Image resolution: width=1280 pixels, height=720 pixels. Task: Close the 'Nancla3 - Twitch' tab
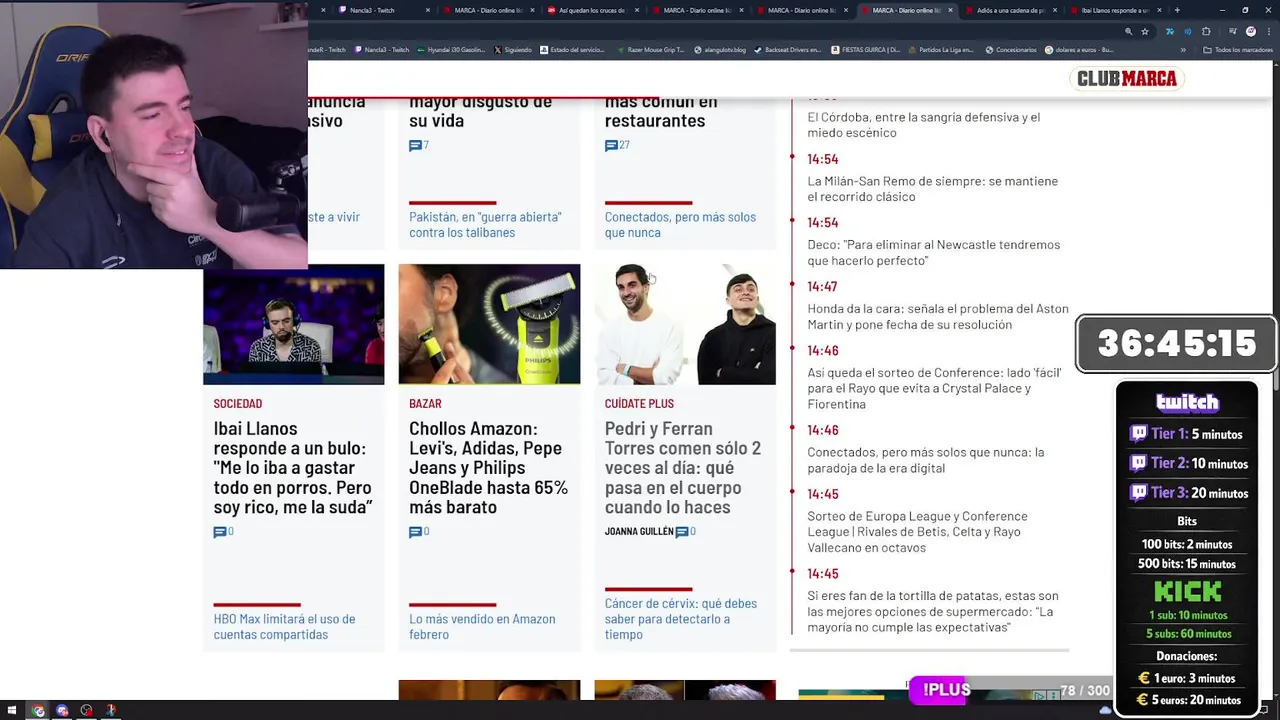(x=428, y=10)
